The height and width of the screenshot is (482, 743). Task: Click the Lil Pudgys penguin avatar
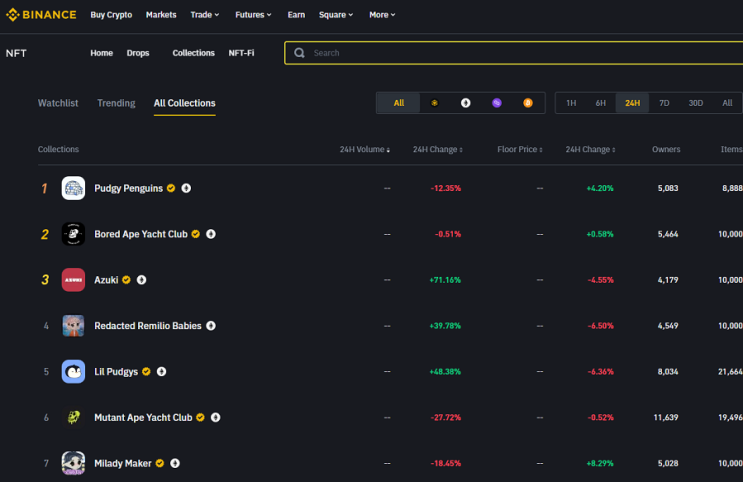[73, 372]
